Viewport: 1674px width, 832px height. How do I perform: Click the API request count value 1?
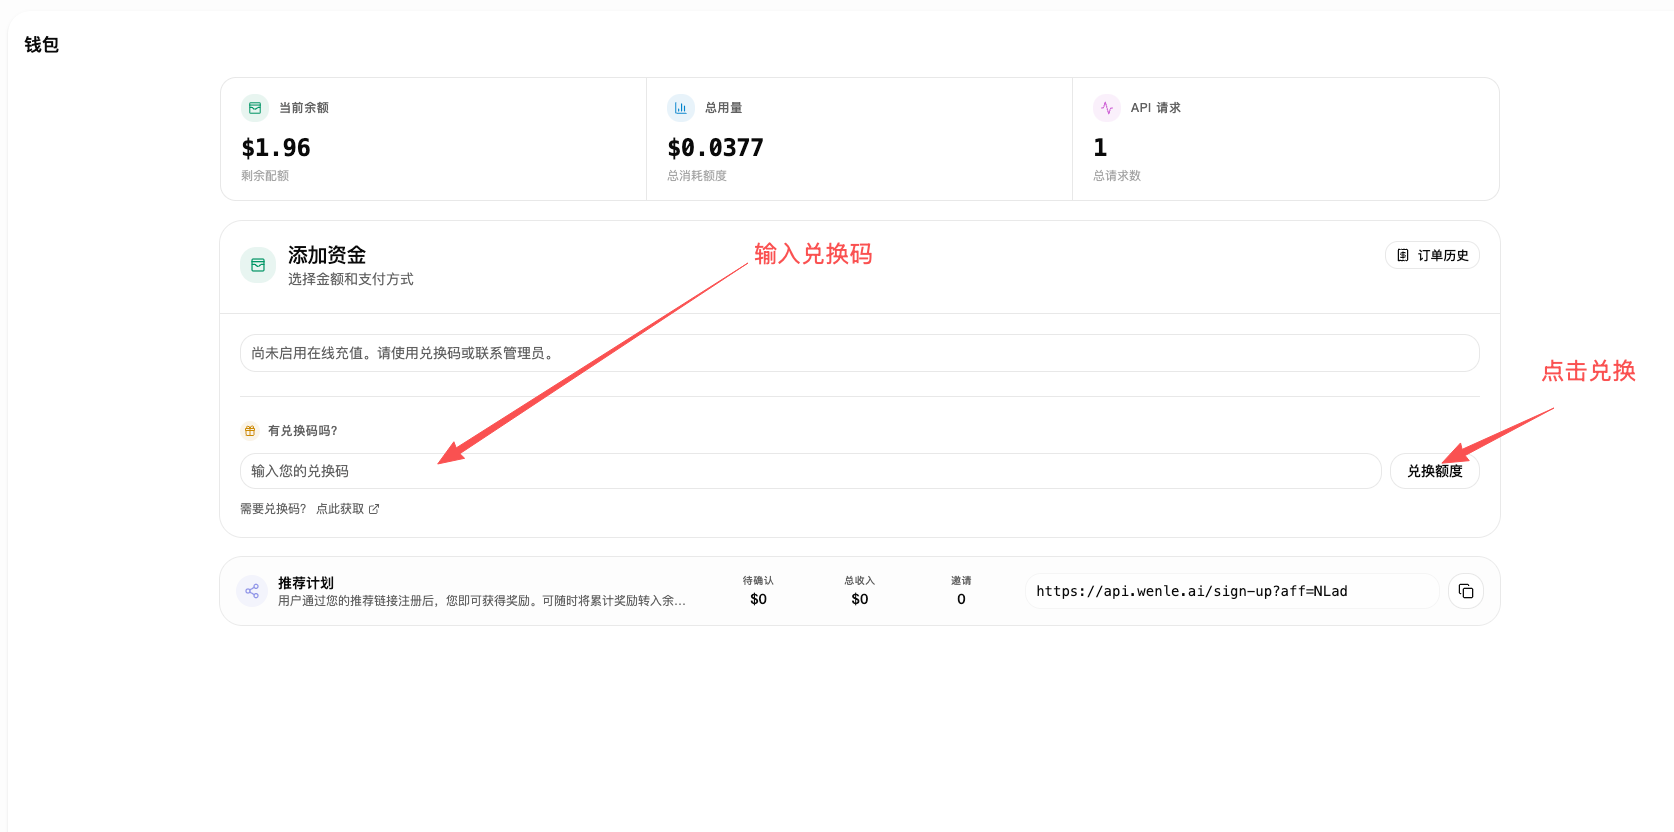1100,148
